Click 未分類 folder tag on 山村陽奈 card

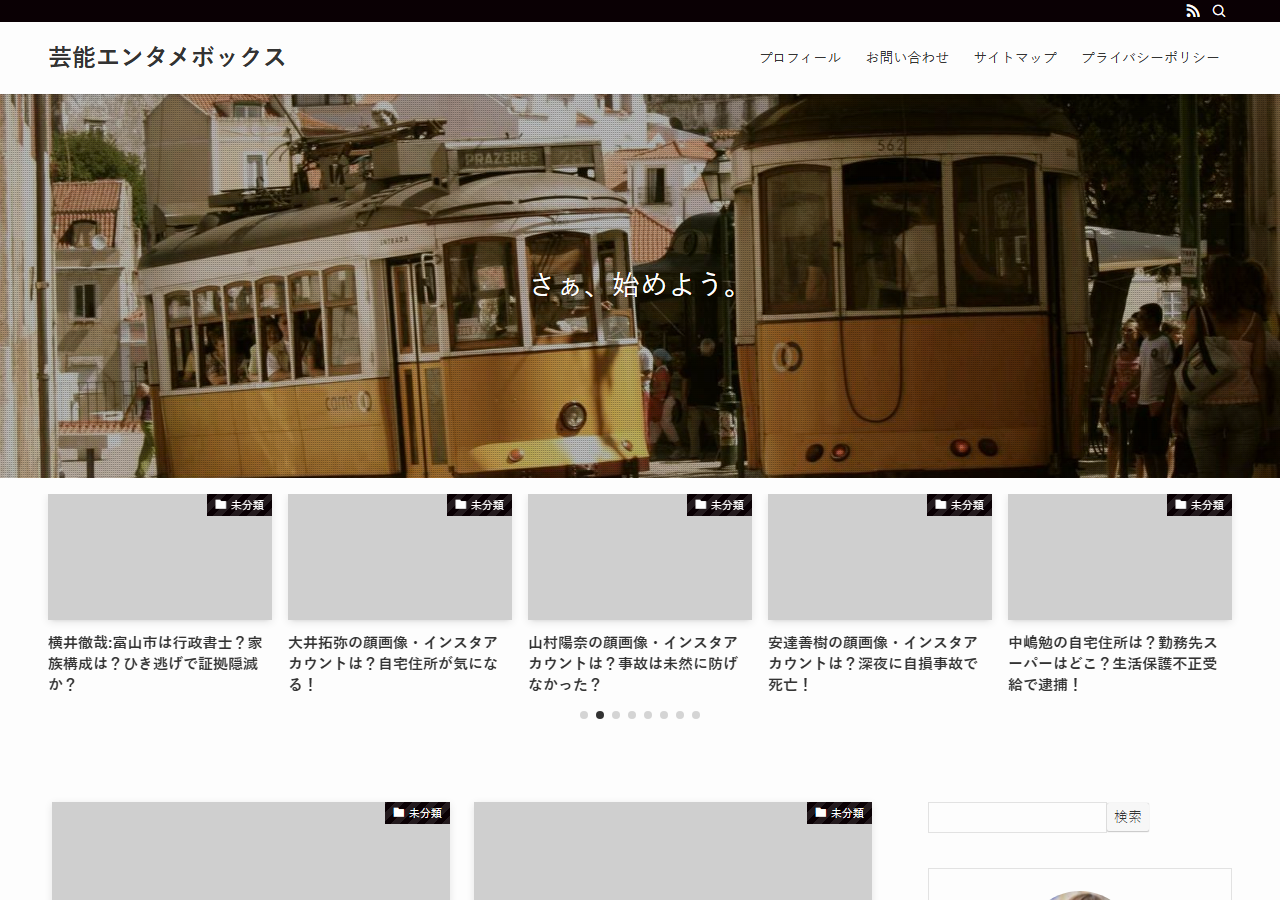click(720, 505)
